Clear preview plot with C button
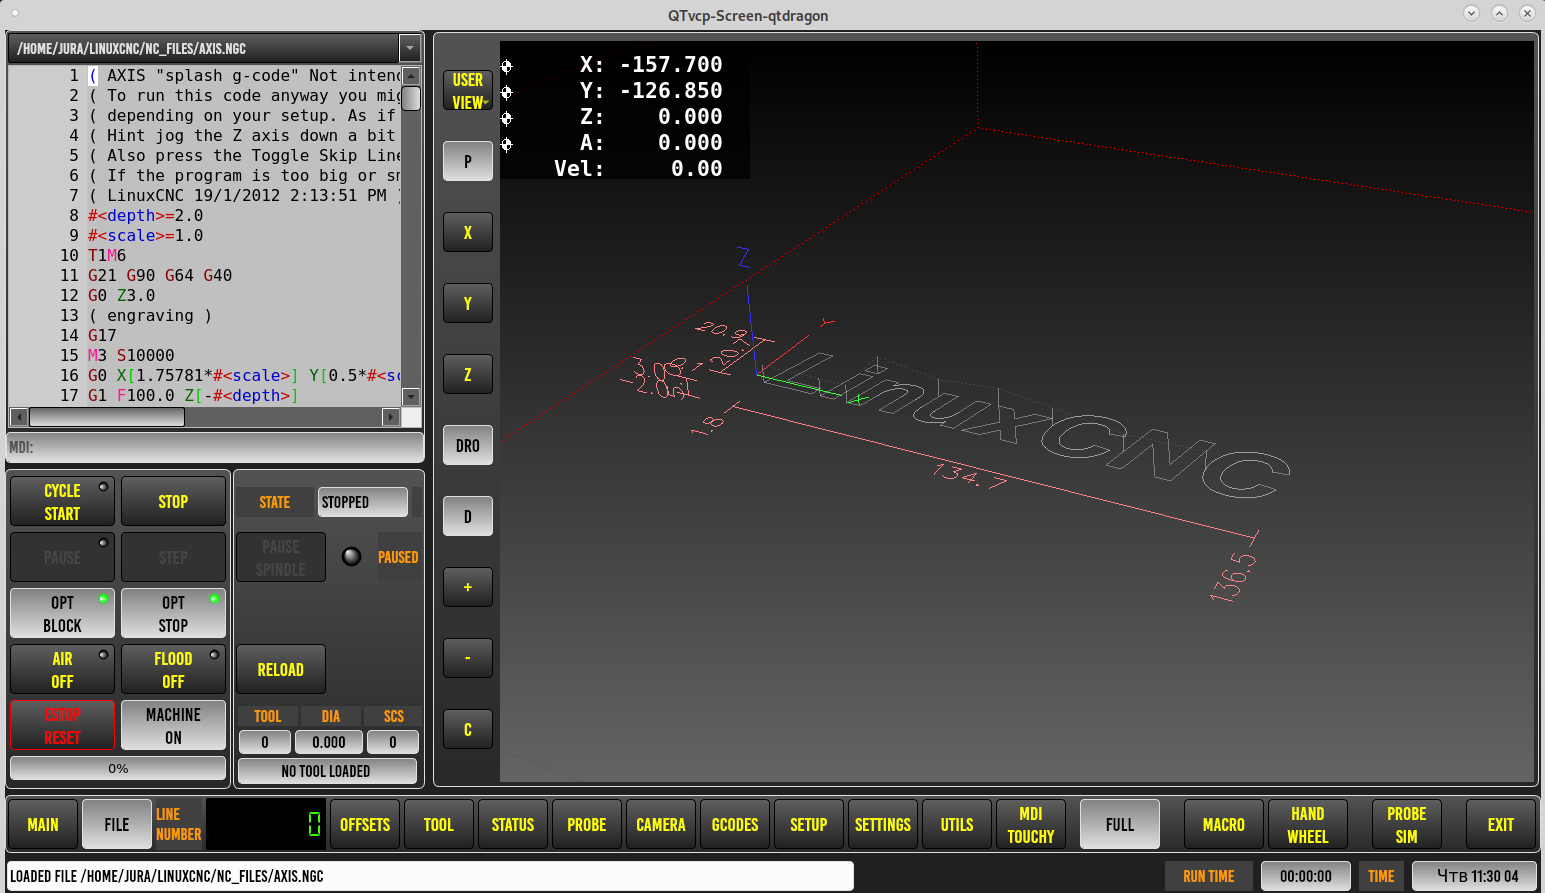This screenshot has height=893, width=1545. tap(468, 729)
